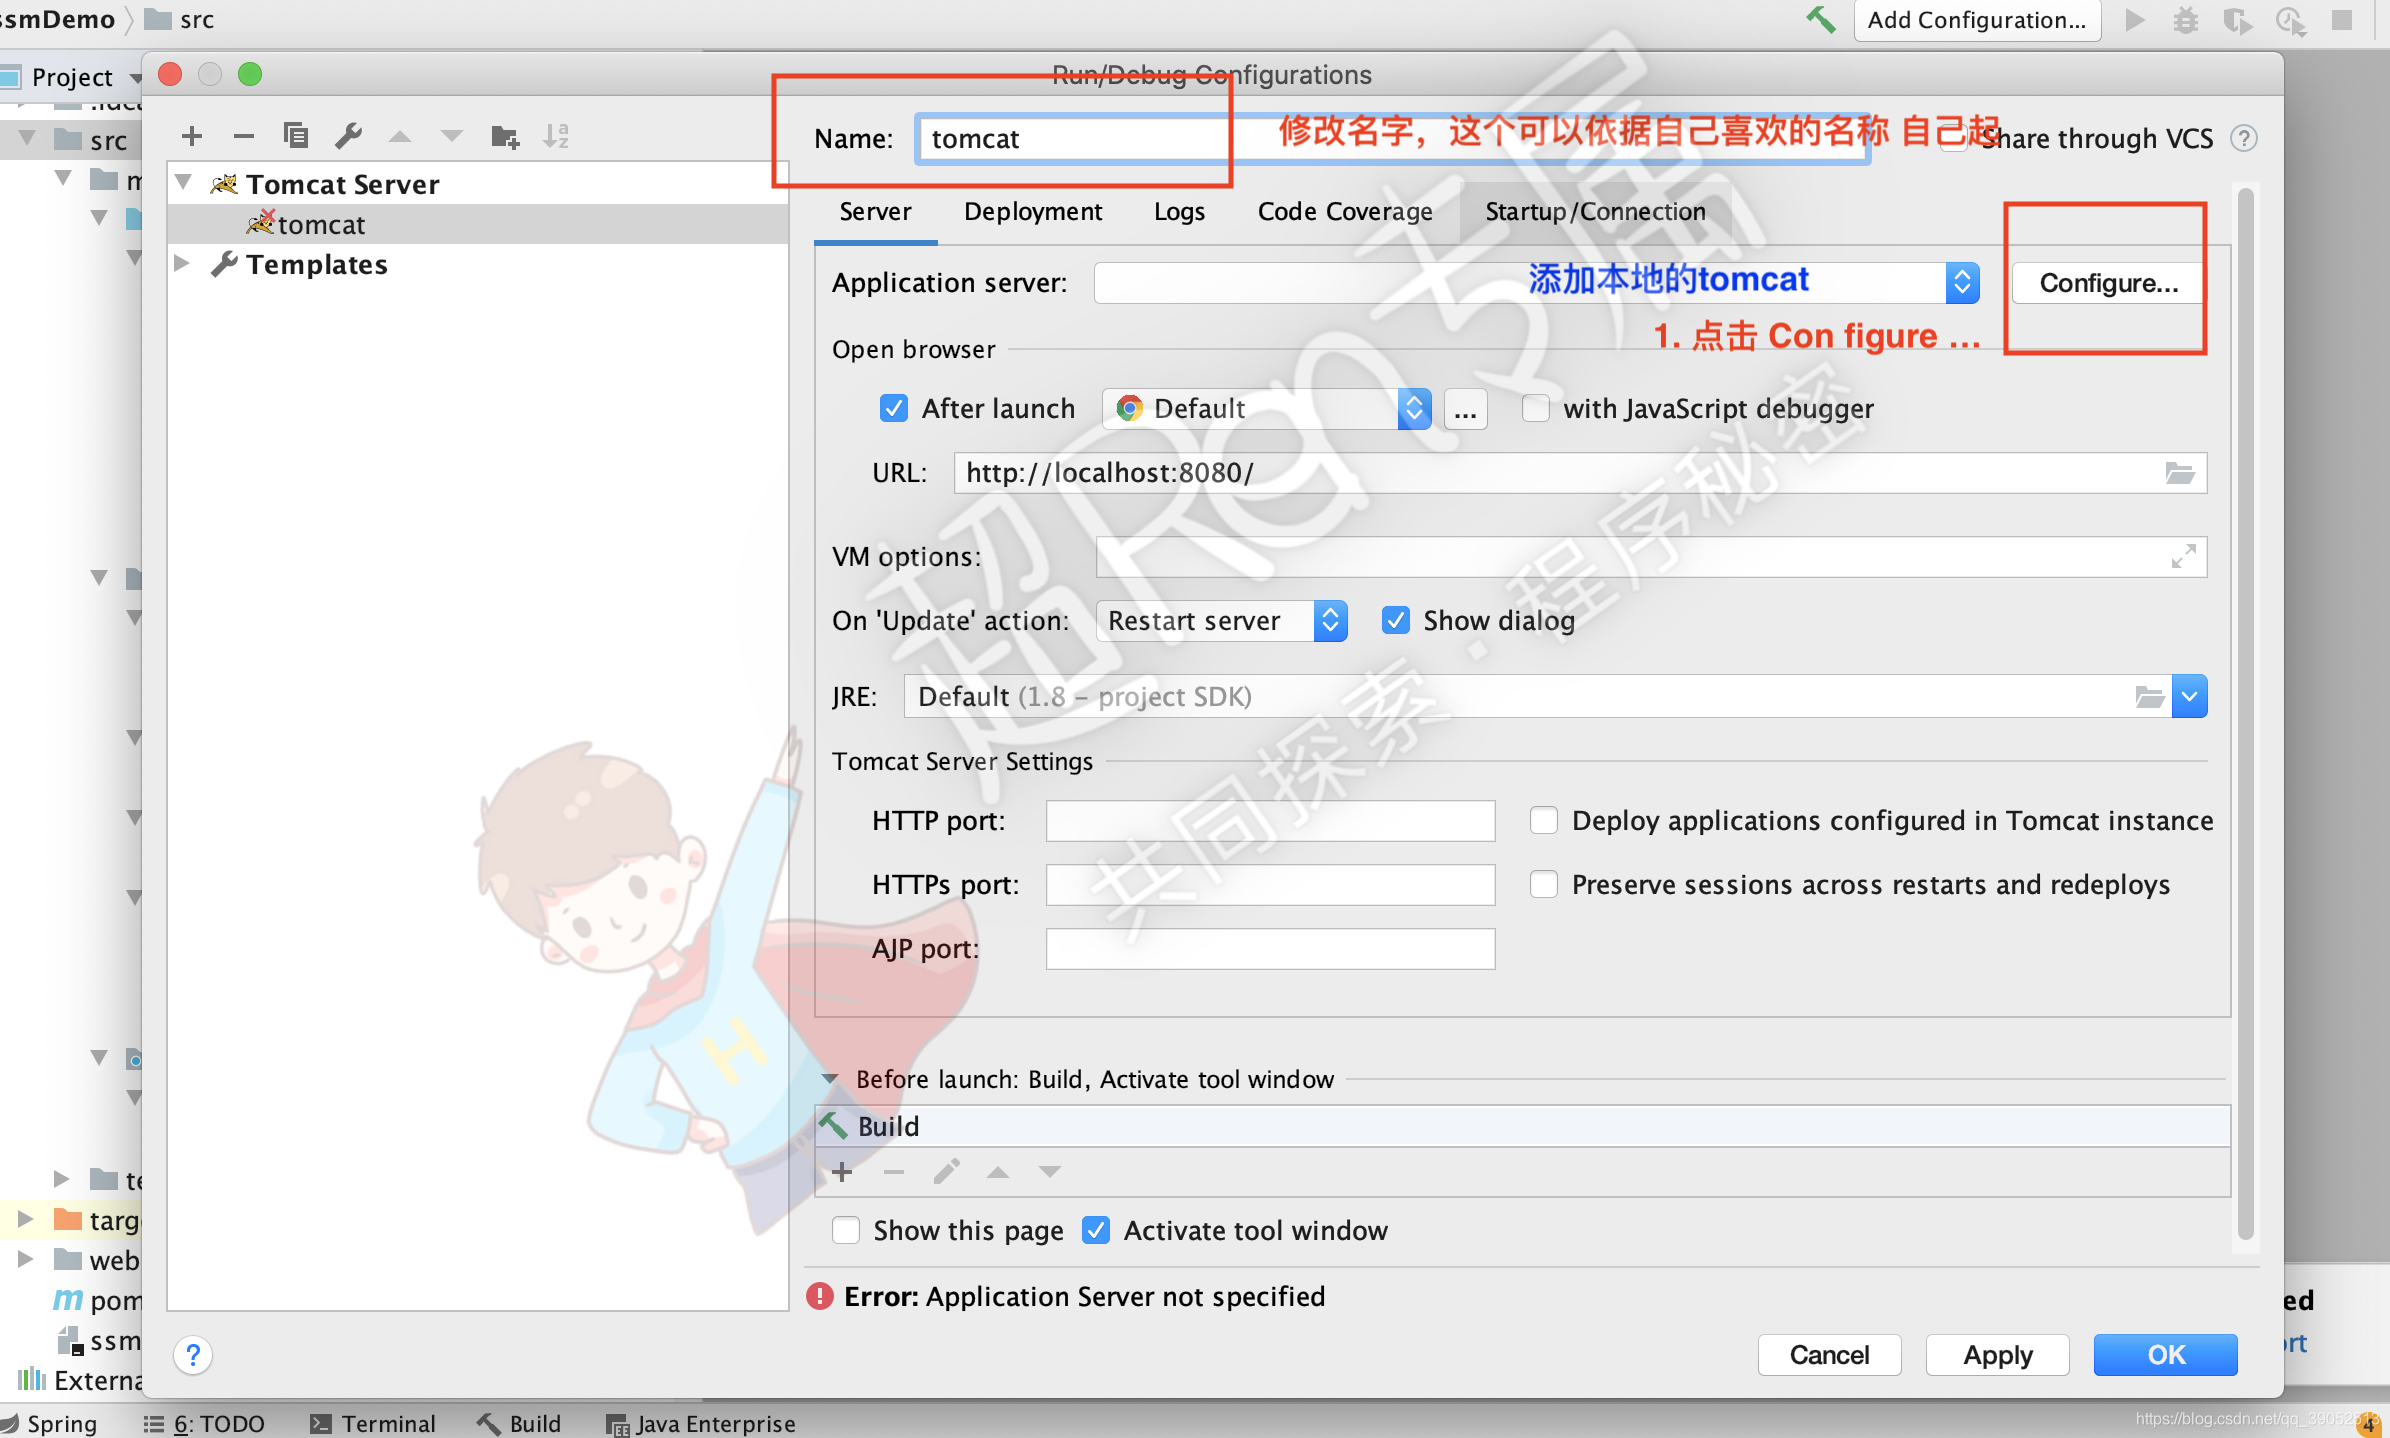The image size is (2390, 1438).
Task: Switch to Startup/Connection tab
Action: pyautogui.click(x=1595, y=212)
